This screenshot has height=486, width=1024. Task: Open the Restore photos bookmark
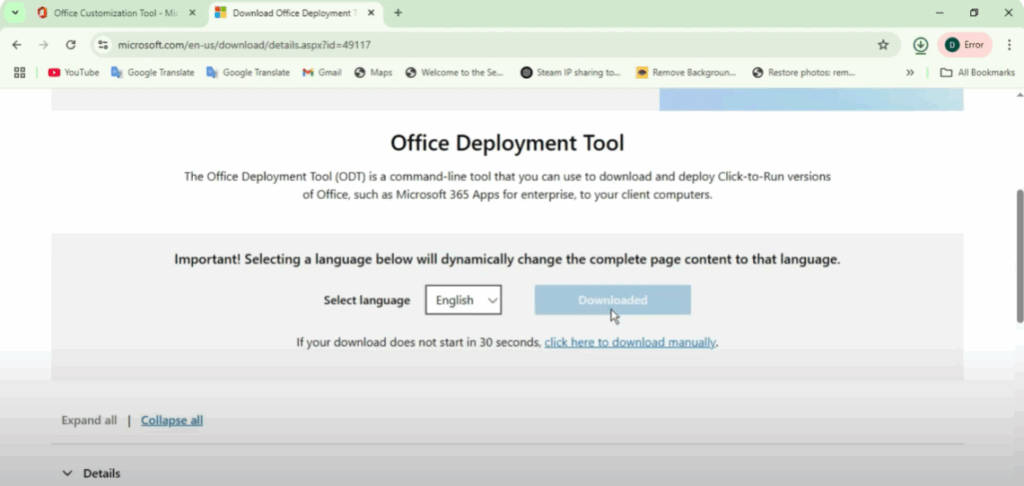tap(804, 73)
